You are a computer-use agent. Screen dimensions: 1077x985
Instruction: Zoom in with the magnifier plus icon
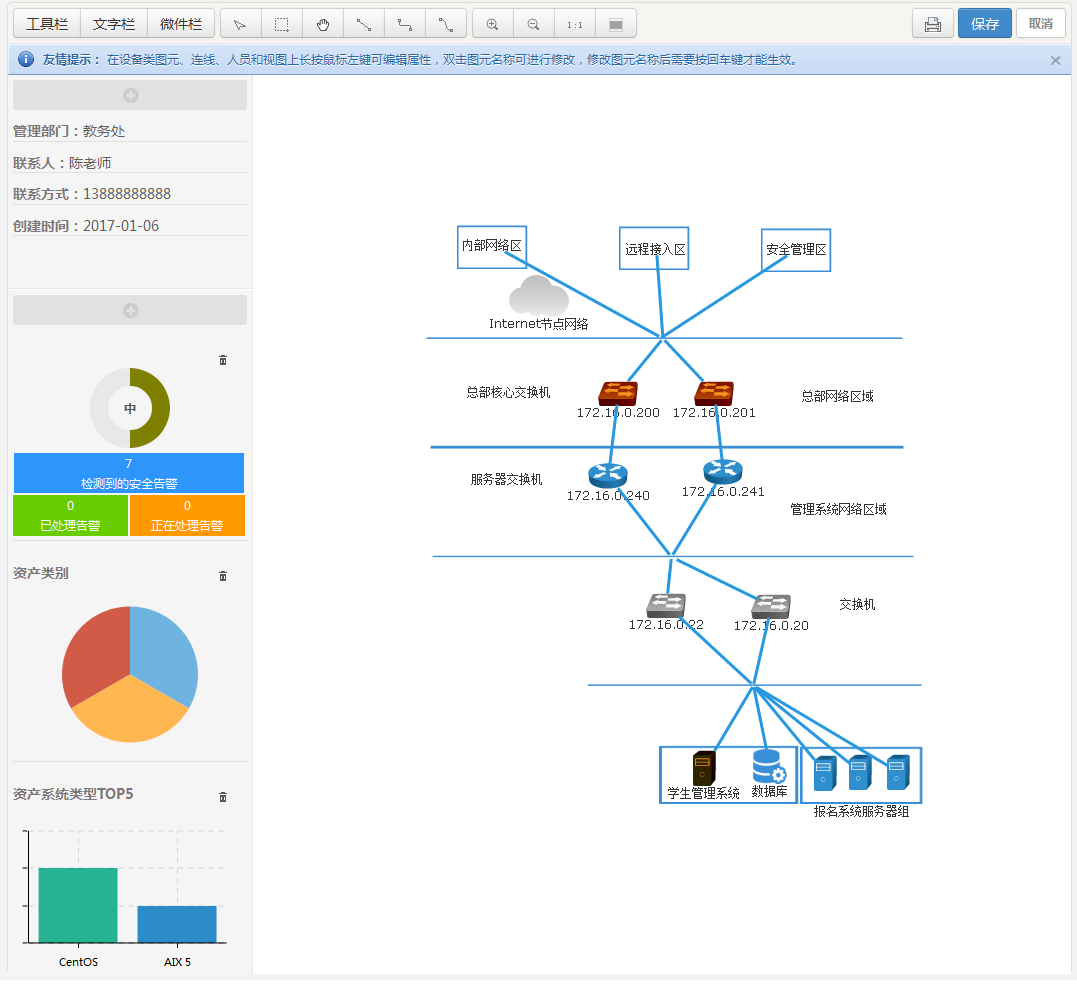click(x=492, y=24)
